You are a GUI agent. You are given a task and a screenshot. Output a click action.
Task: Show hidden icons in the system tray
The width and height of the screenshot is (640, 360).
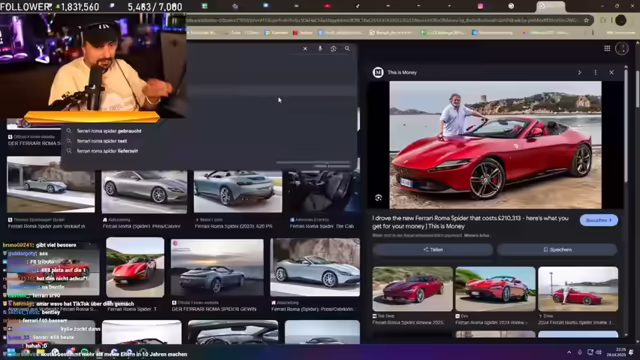[x=569, y=352]
